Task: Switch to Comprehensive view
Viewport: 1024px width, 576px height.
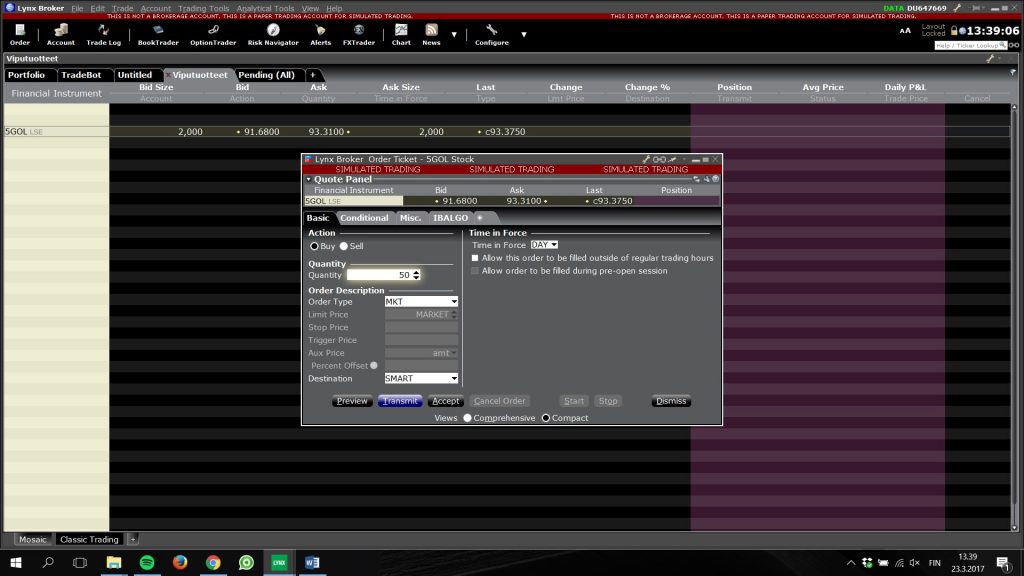Action: click(x=467, y=418)
